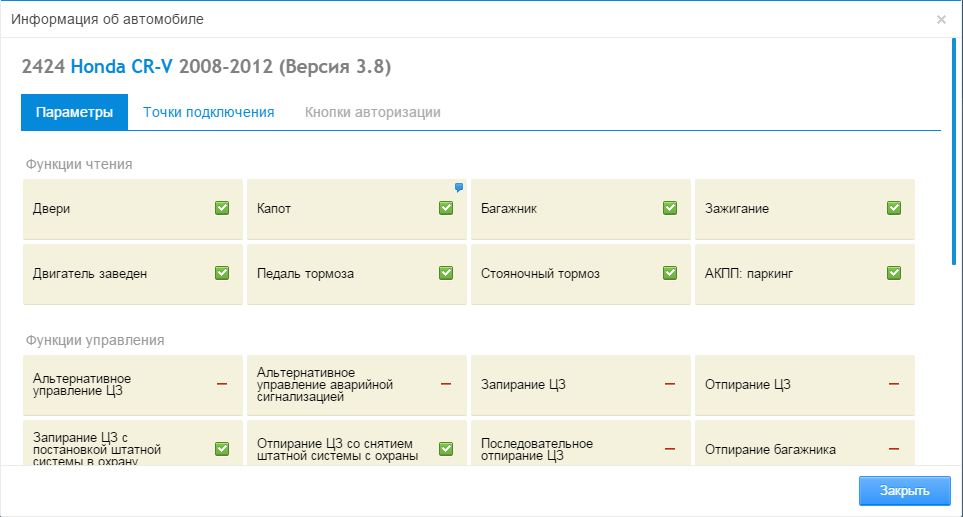Click the red dash icon for Запирание ЦЗ

click(670, 384)
